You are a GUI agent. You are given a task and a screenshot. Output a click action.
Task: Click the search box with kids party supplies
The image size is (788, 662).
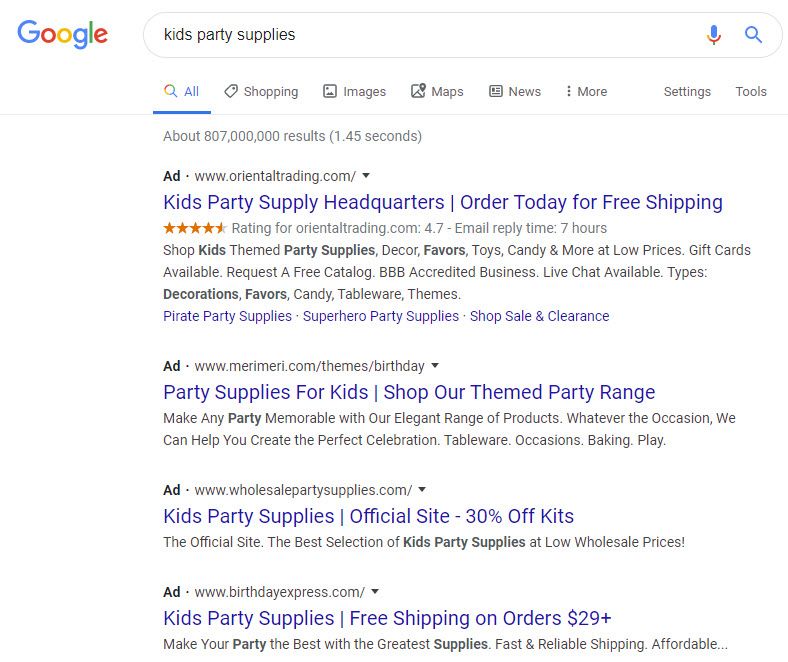420,35
